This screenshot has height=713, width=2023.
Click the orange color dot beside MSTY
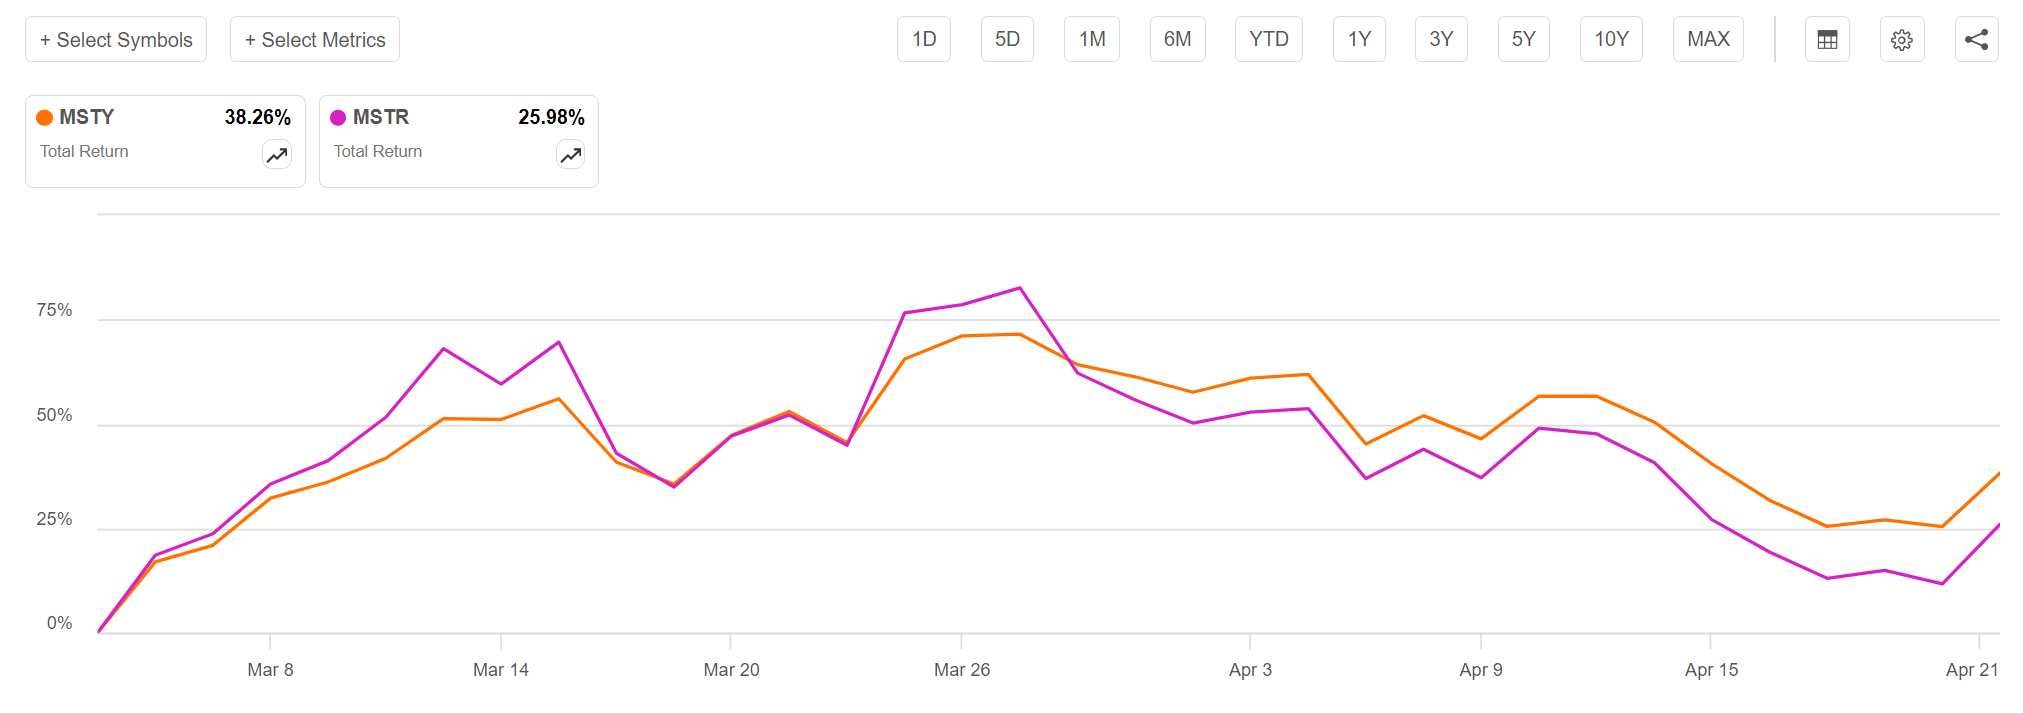(44, 117)
